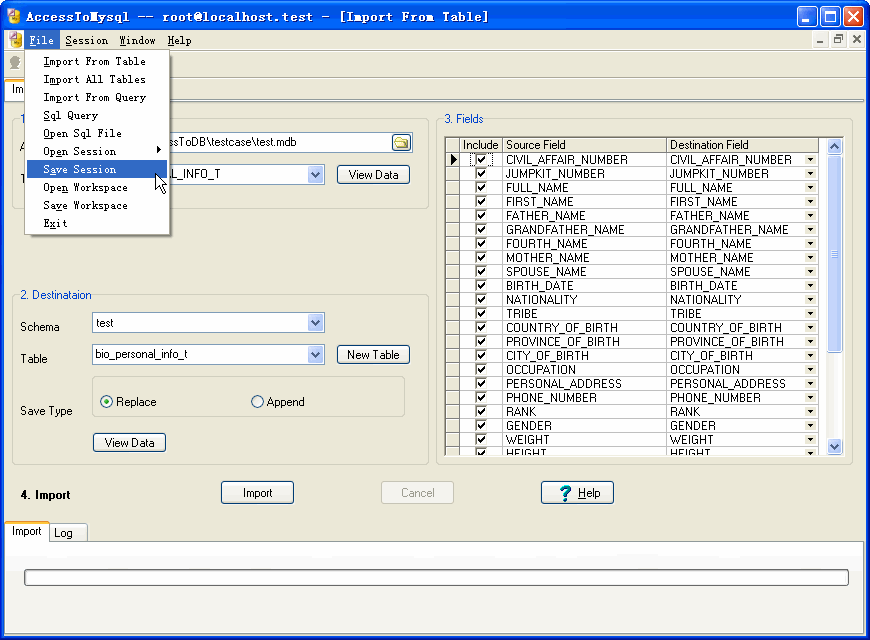Click the row selector arrow for CIVIL_AFFAIR_NUMBER

[x=453, y=160]
